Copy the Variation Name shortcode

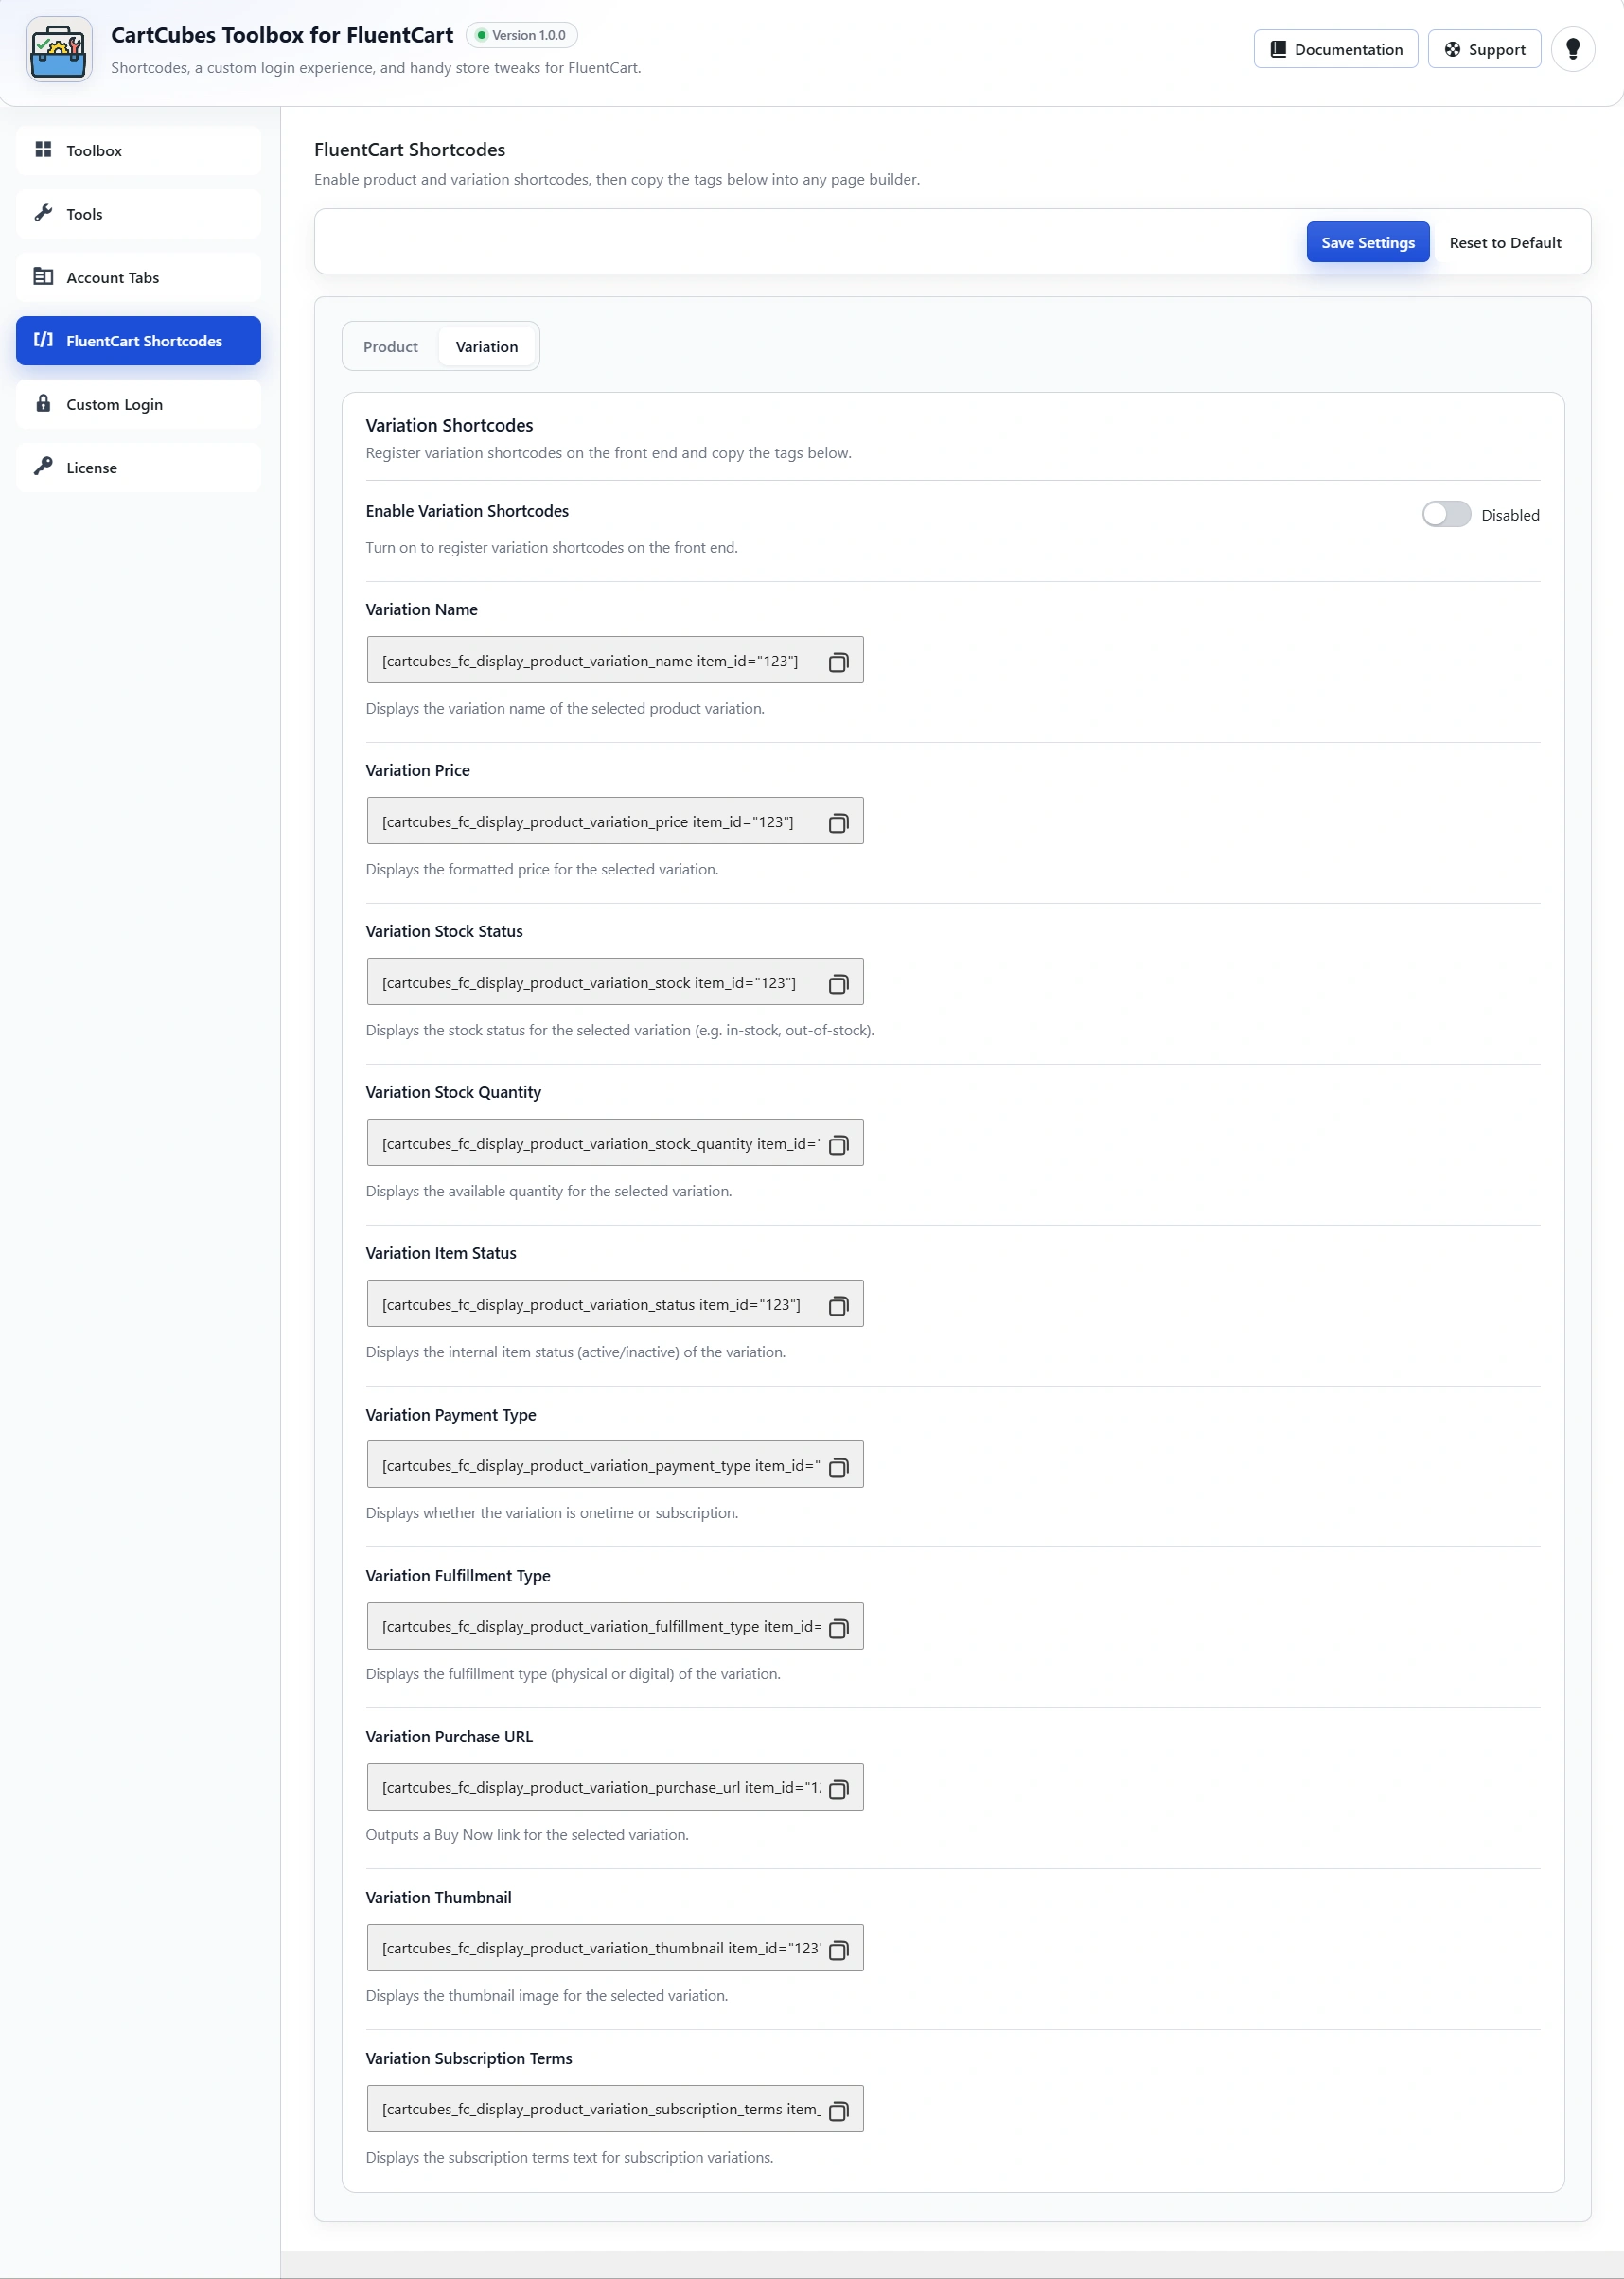click(838, 662)
